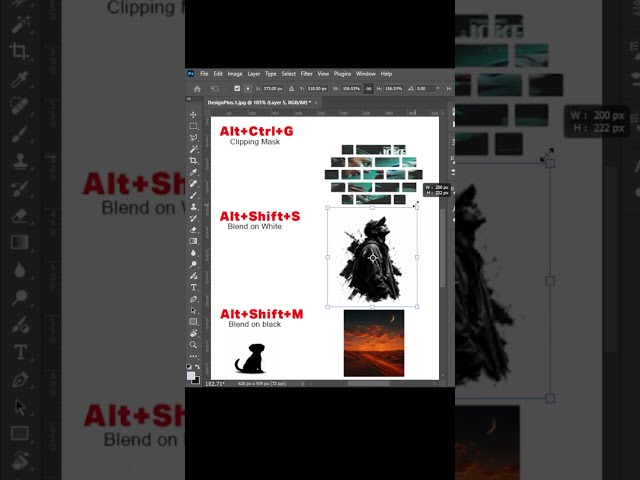Screen dimensions: 640x480
Task: Select the Zoom magnifier tool
Action: tap(193, 345)
